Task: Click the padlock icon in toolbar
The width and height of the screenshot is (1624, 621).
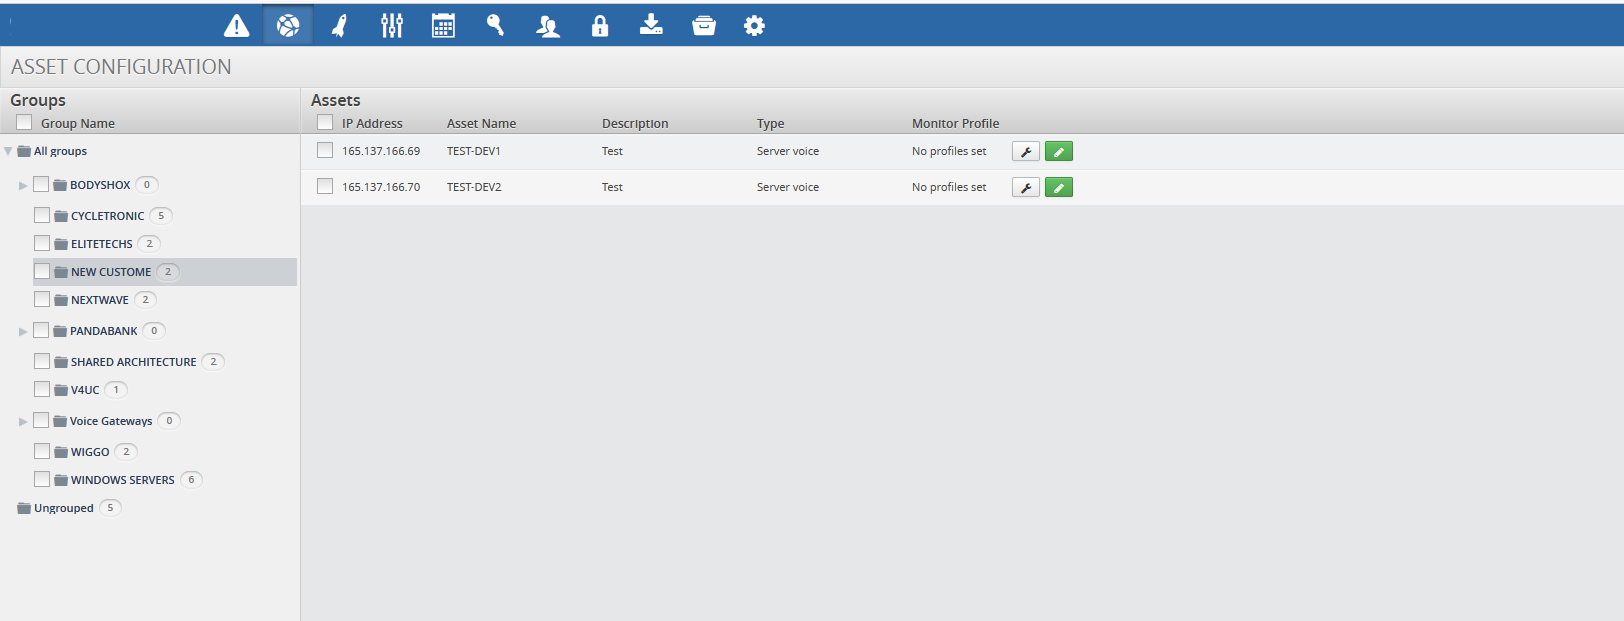Action: (x=599, y=26)
